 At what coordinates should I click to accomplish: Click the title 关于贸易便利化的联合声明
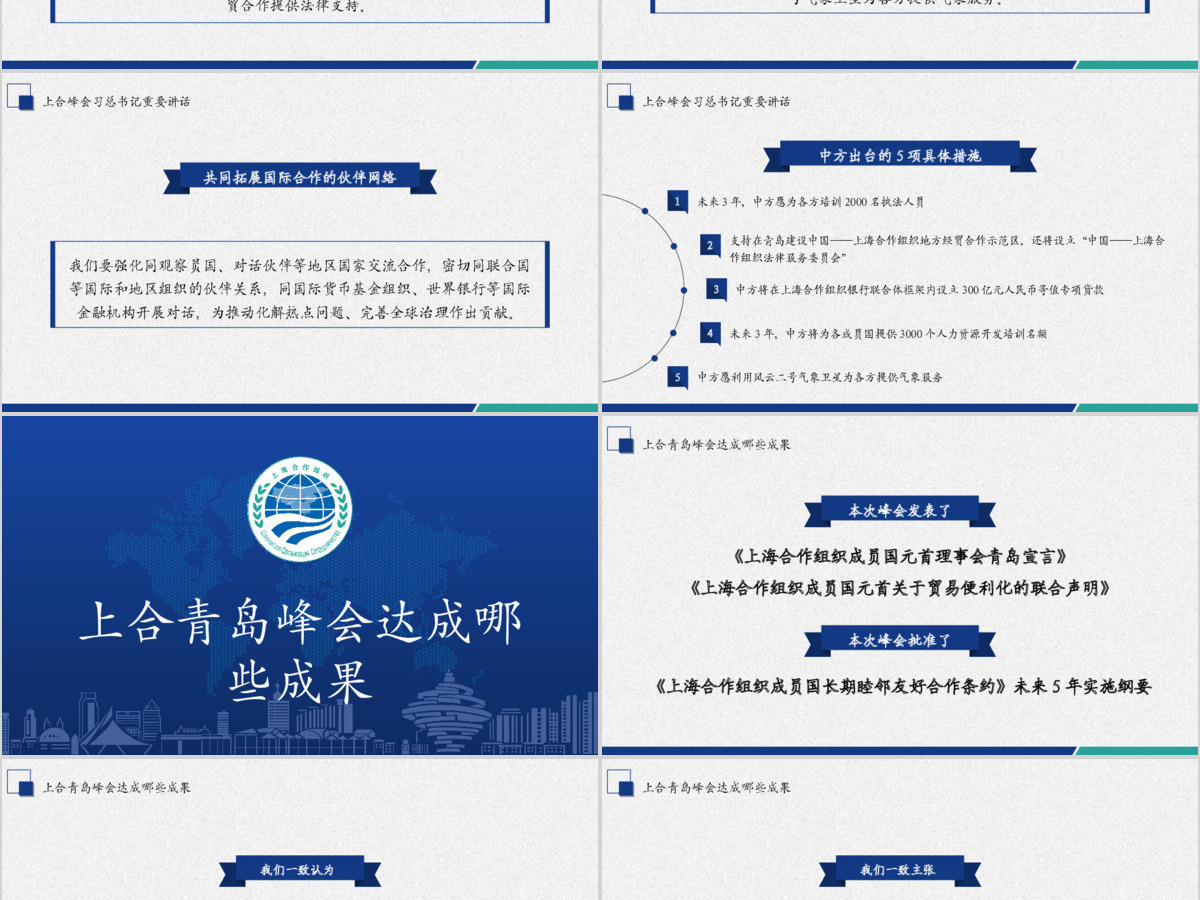point(900,588)
